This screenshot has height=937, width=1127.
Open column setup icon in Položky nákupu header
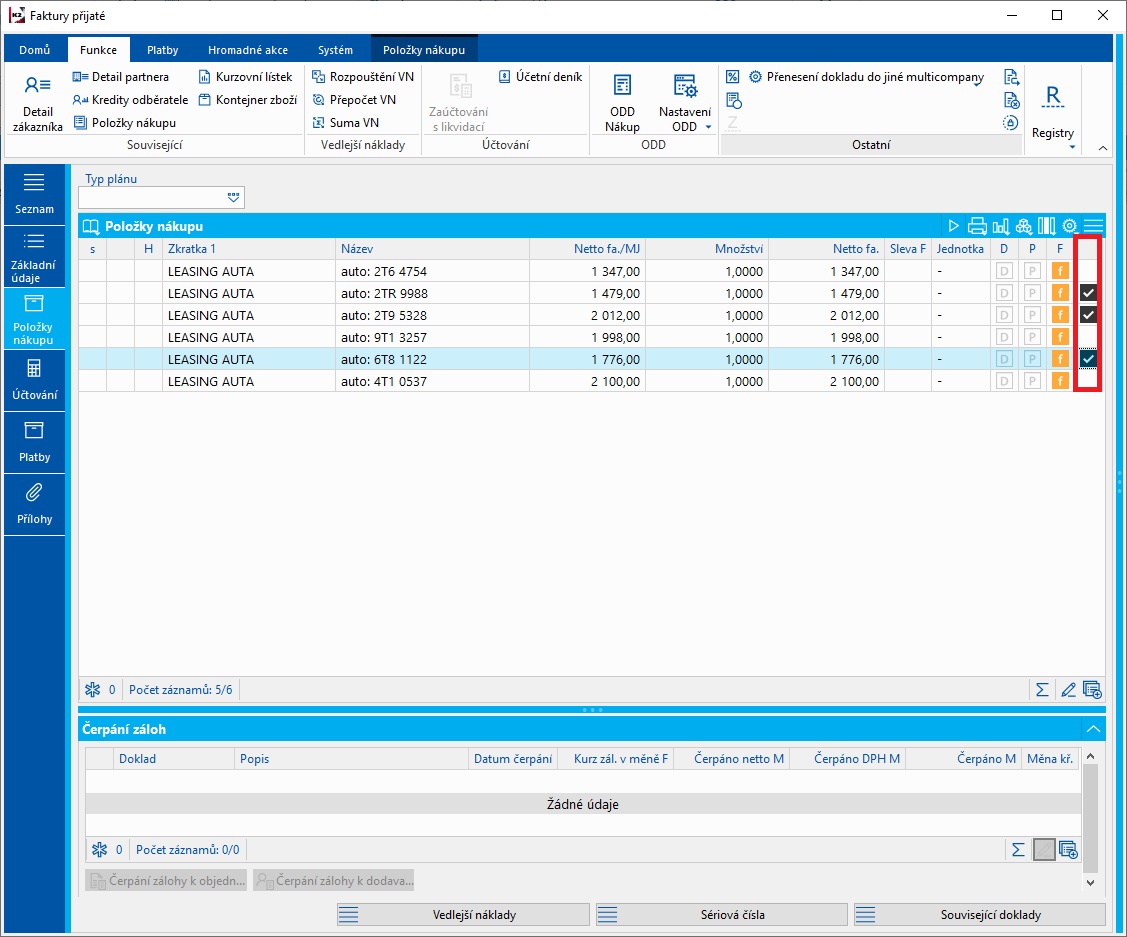[x=1046, y=226]
